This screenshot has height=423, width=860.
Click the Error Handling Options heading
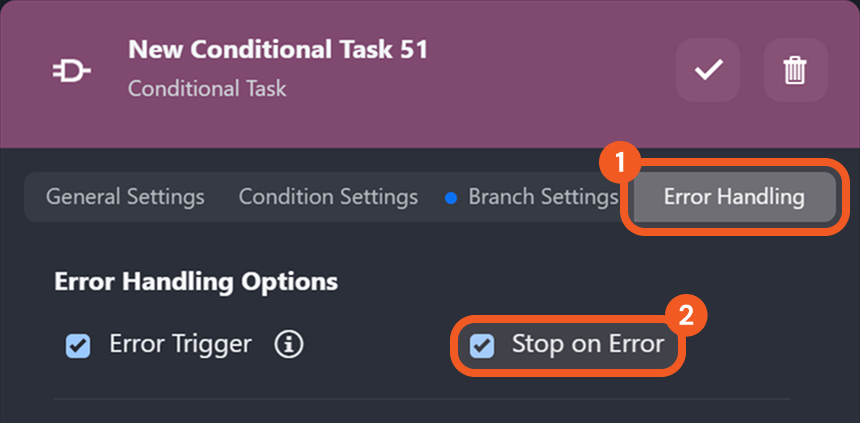[x=196, y=282]
